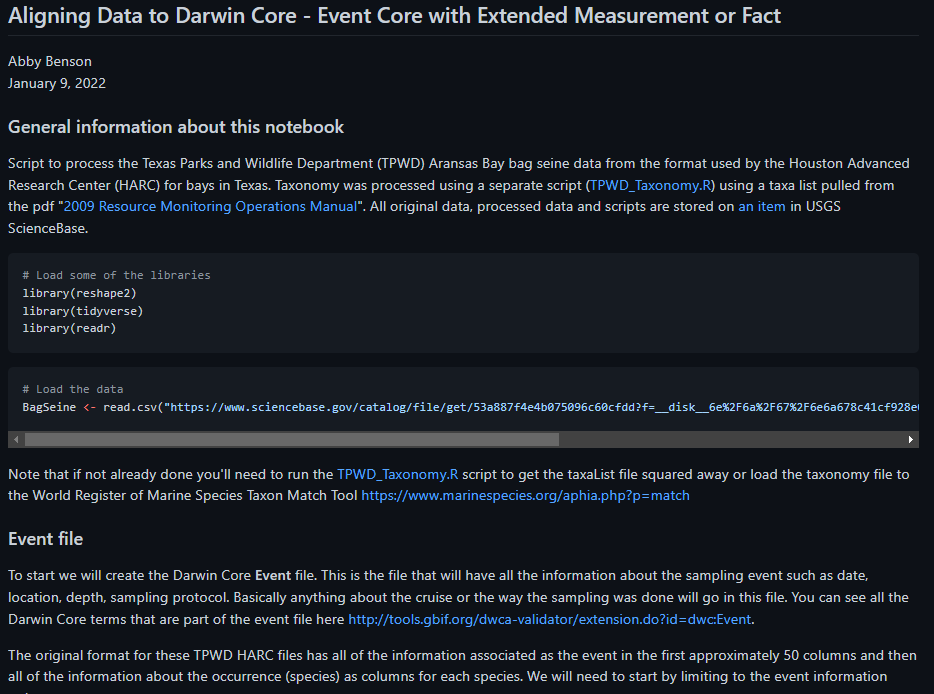Screen dimensions: 934x694
Task: Click the library(tidyverse) code line
Action: 83,311
